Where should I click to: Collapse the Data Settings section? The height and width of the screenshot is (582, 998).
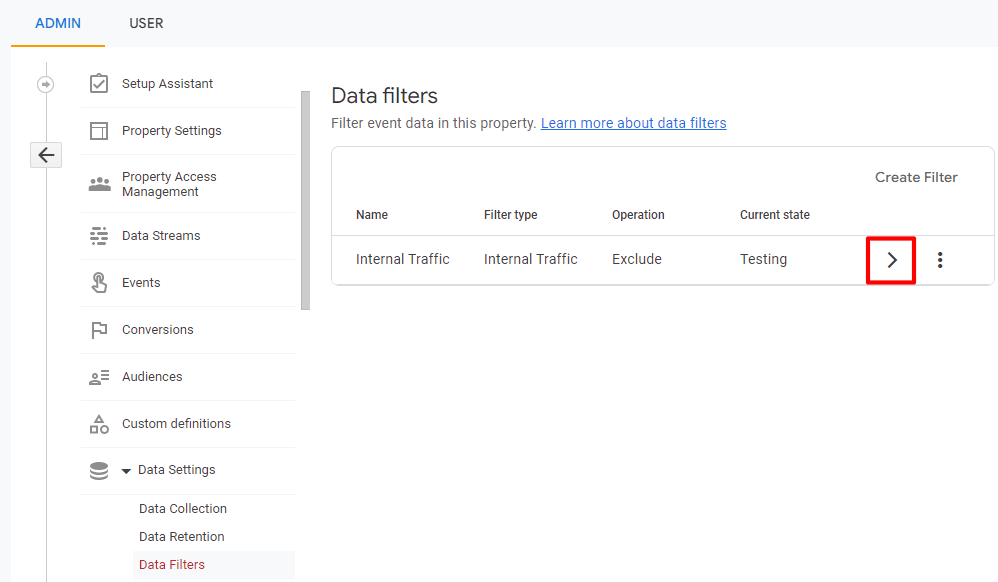pos(126,469)
